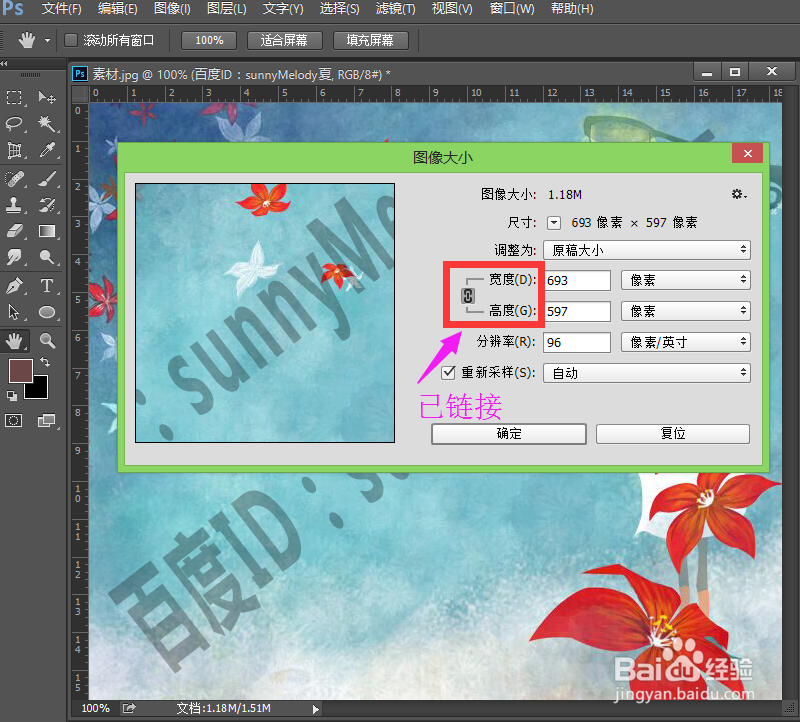Viewport: 800px width, 722px height.
Task: Open the 图像(I) menu
Action: point(172,9)
